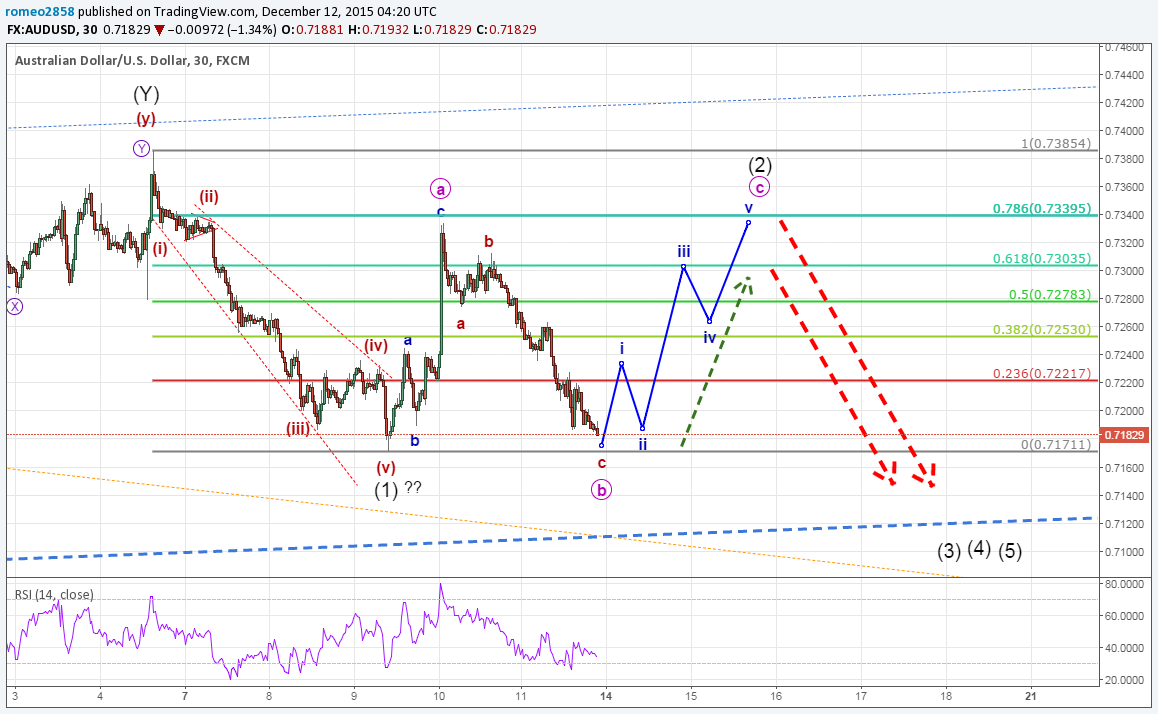
Task: Click the circled purple X wave marker
Action: click(x=15, y=306)
